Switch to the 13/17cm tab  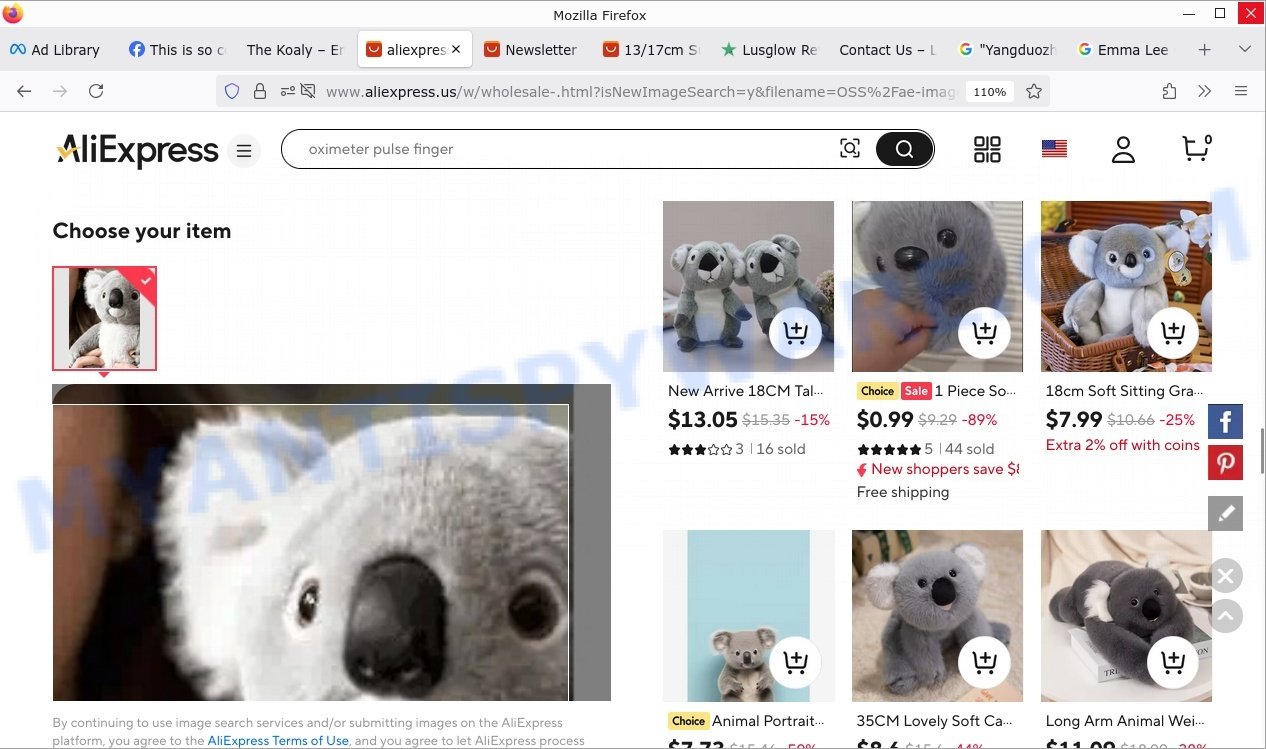650,49
